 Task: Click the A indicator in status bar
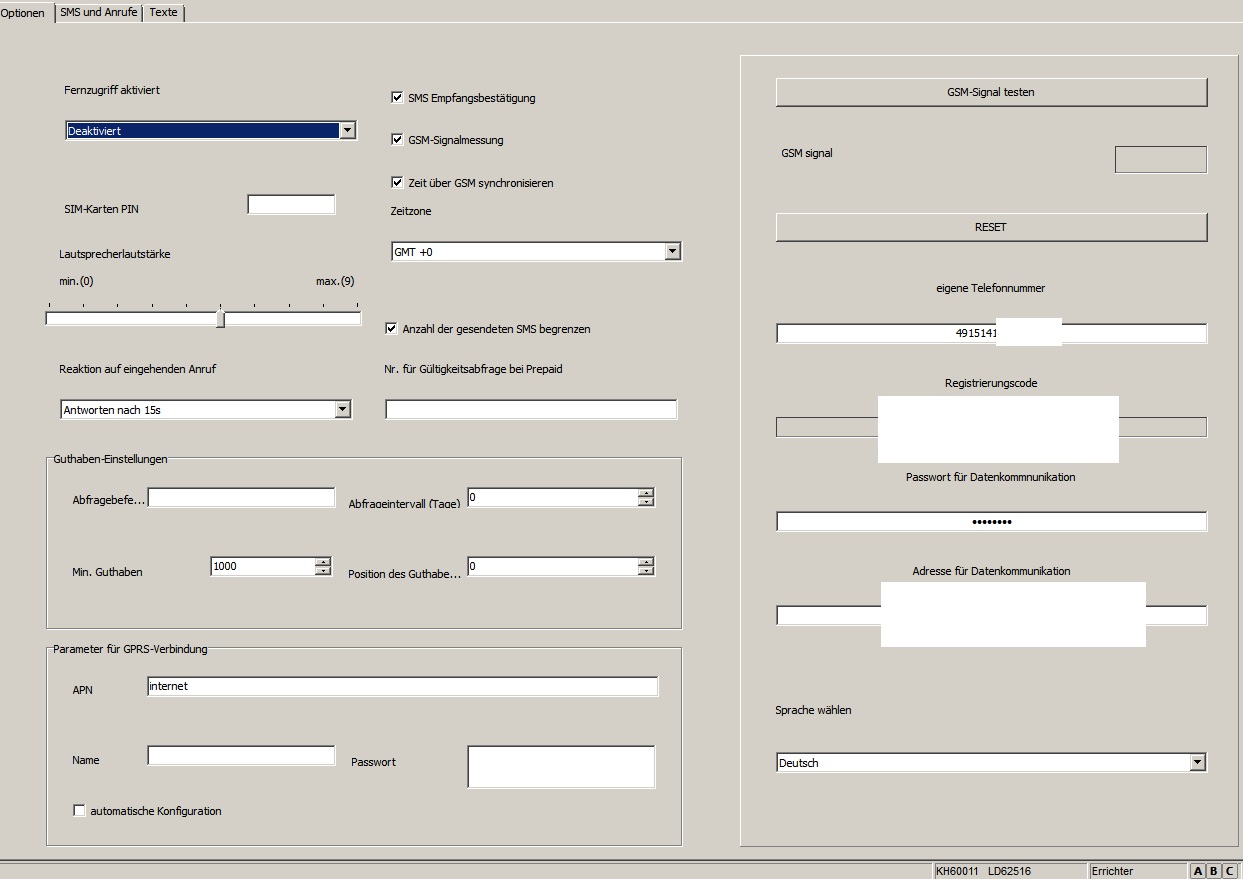point(1198,871)
